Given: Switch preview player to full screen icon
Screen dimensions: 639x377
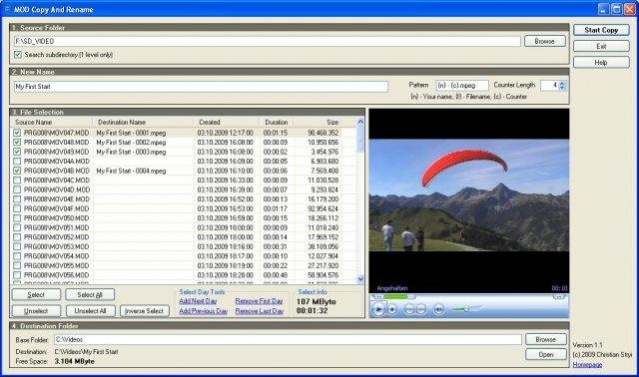Looking at the screenshot, I should coord(559,297).
